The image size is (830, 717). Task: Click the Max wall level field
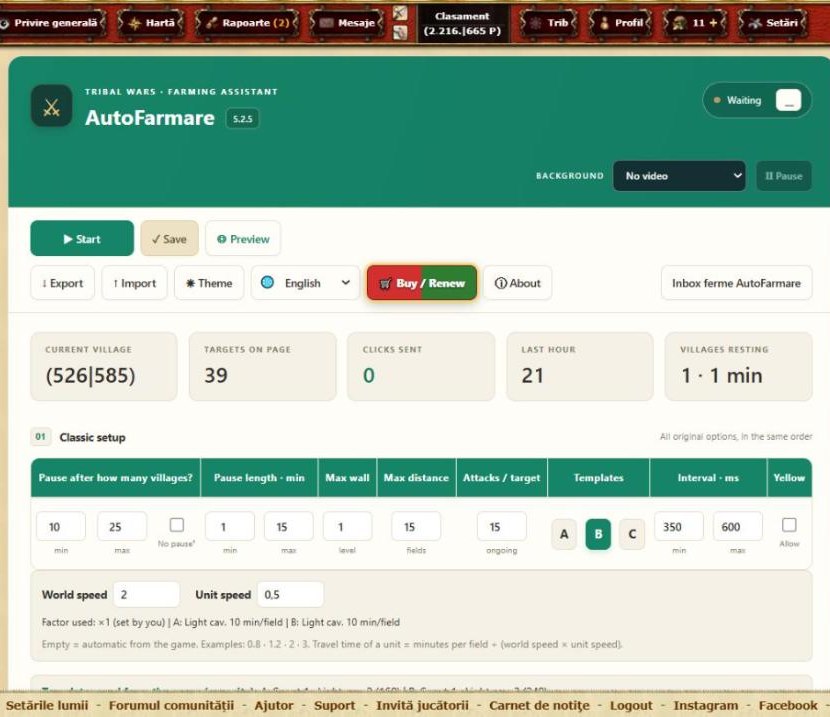point(347,527)
